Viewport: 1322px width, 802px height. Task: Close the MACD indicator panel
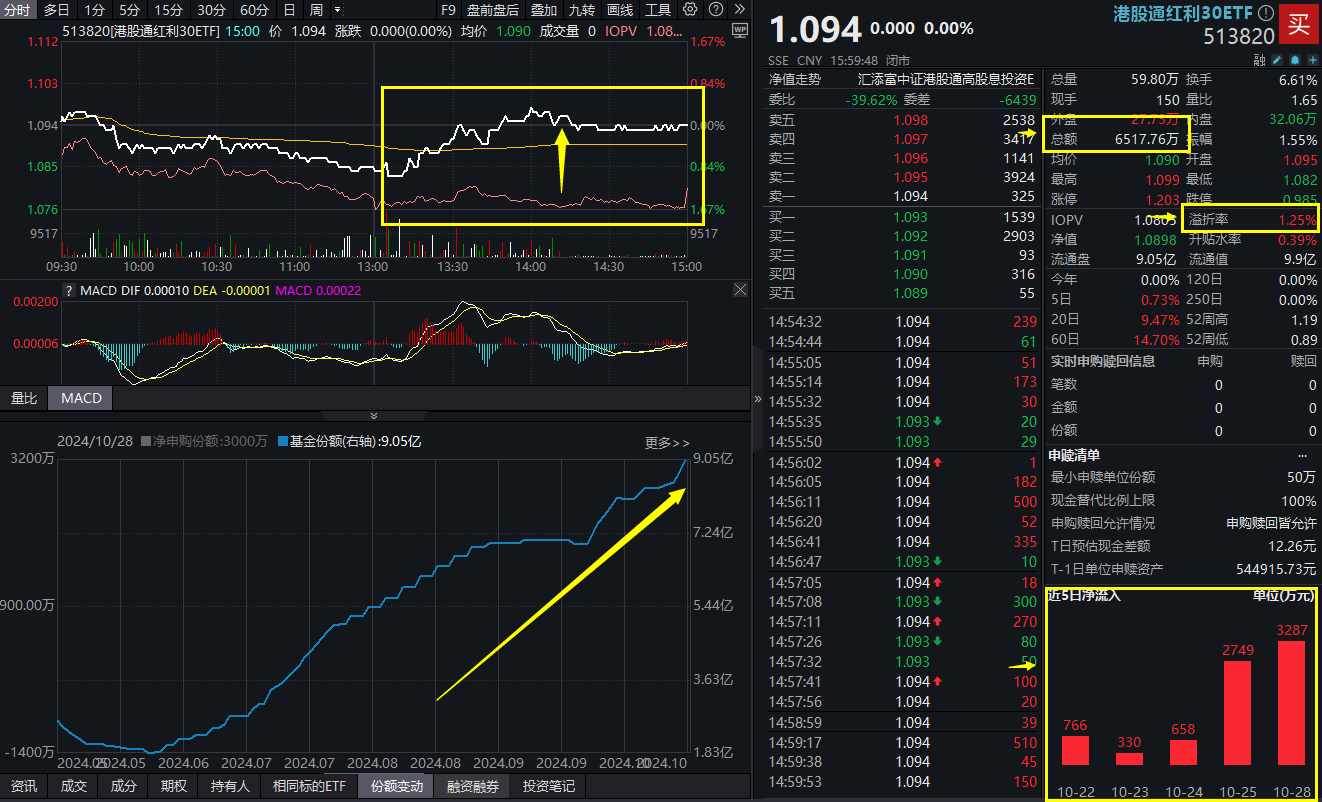click(740, 290)
